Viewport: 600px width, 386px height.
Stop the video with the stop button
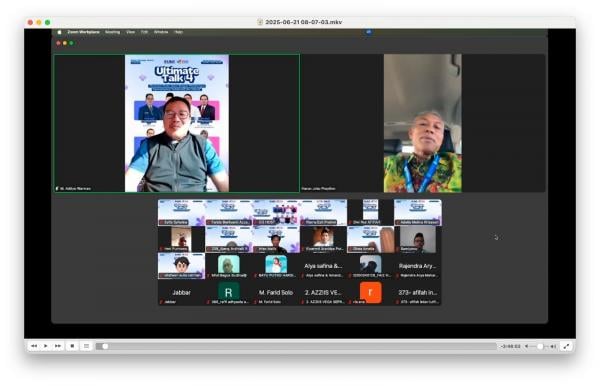(x=72, y=346)
